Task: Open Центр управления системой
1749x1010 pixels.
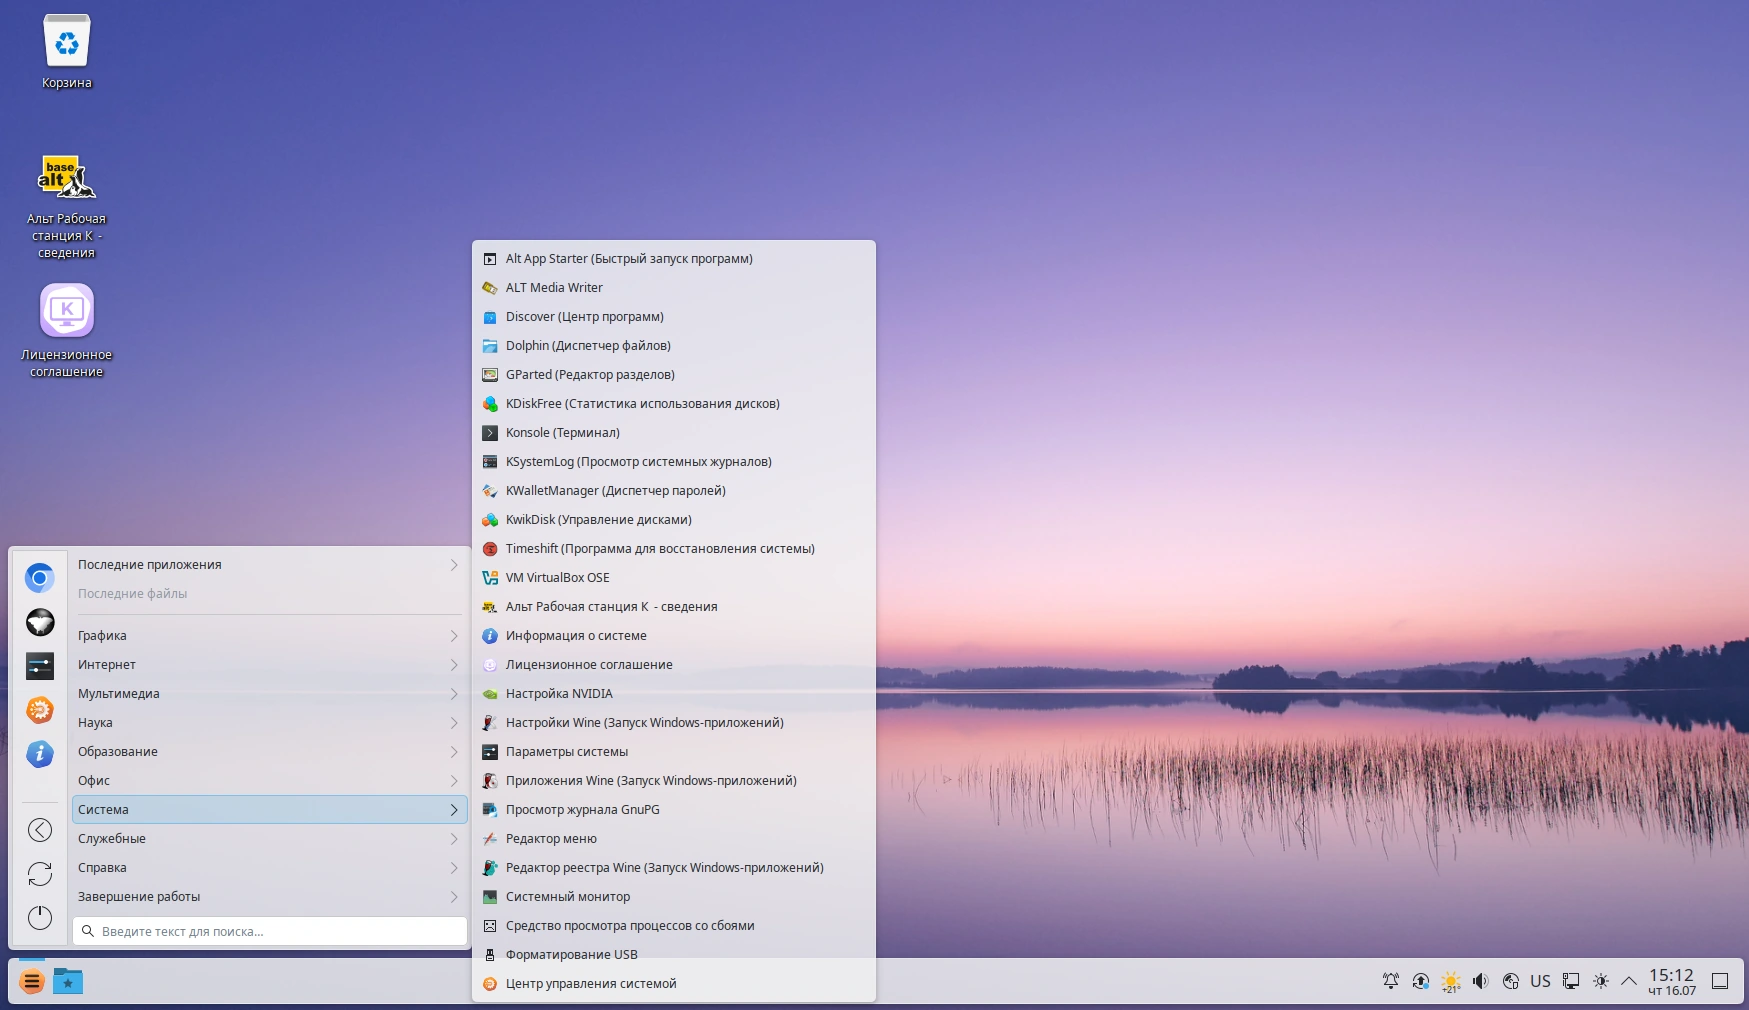Action: (674, 984)
